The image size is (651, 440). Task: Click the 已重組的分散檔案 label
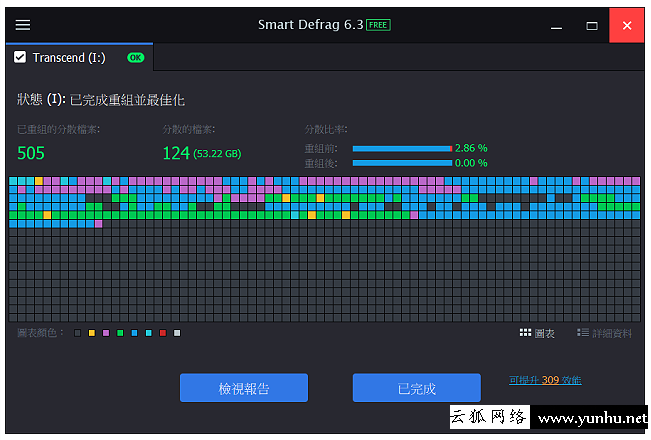coord(59,130)
